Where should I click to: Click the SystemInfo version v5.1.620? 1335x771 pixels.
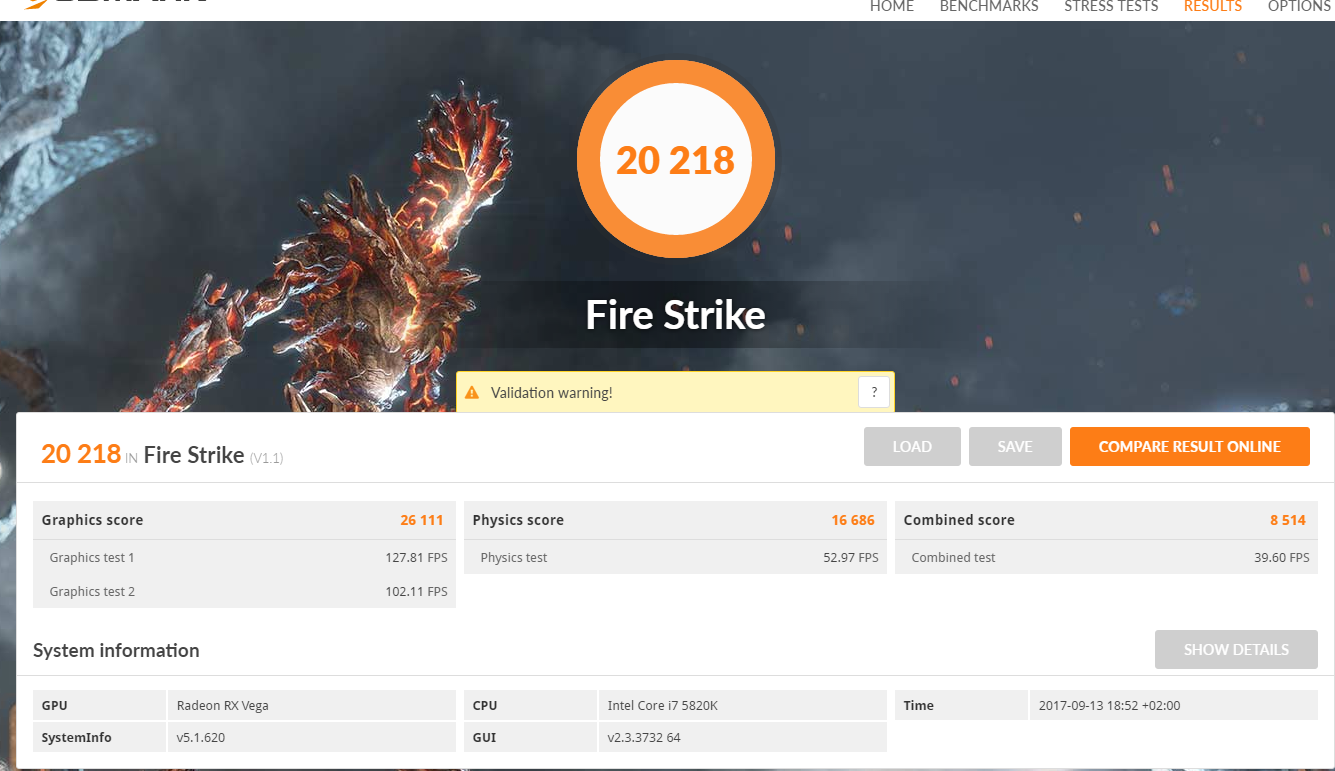200,738
